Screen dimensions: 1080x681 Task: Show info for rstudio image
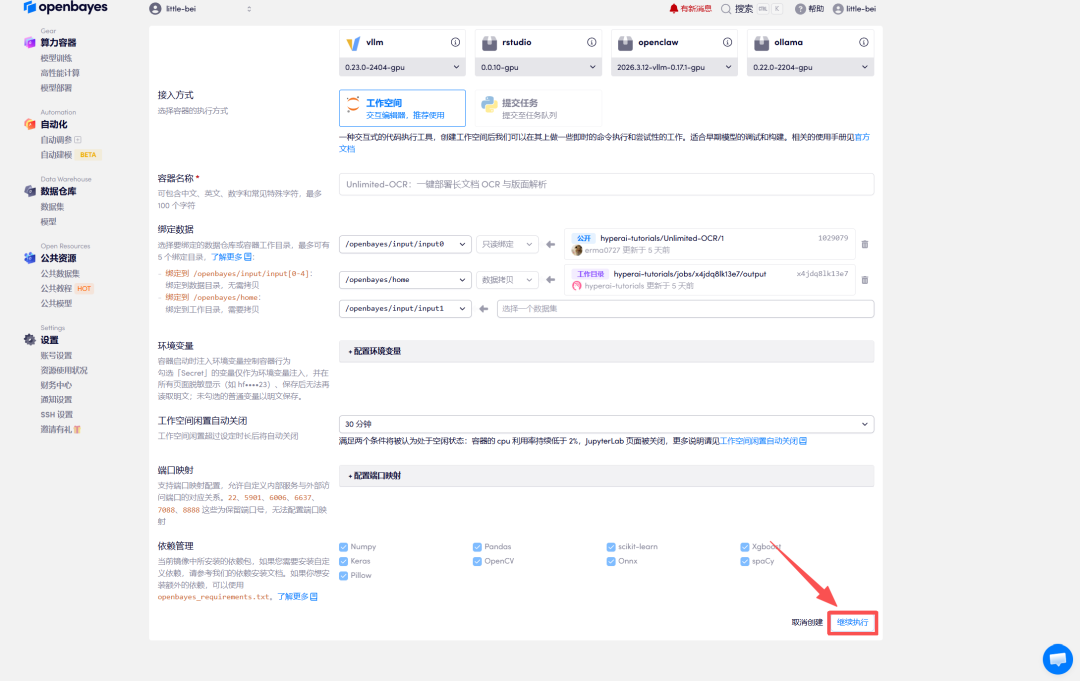coord(592,42)
